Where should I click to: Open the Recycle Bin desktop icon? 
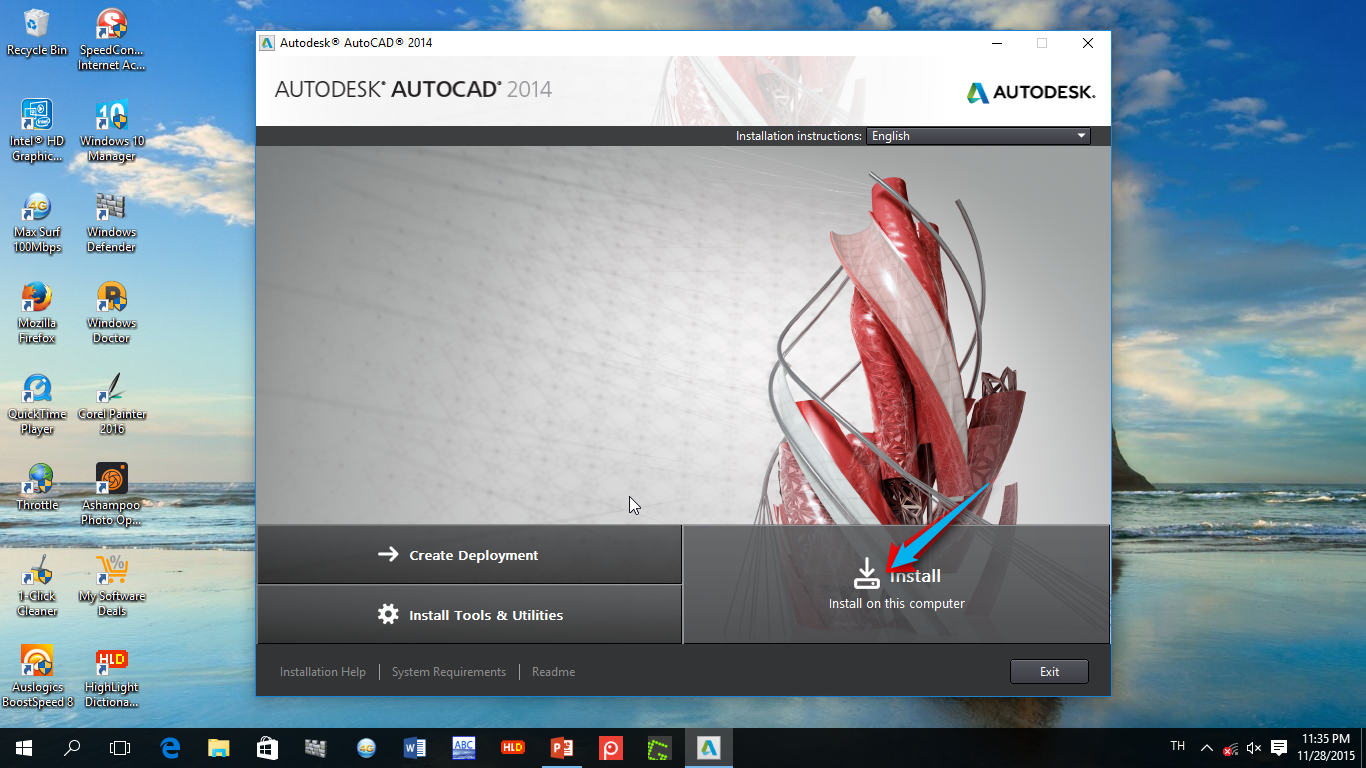tap(37, 32)
